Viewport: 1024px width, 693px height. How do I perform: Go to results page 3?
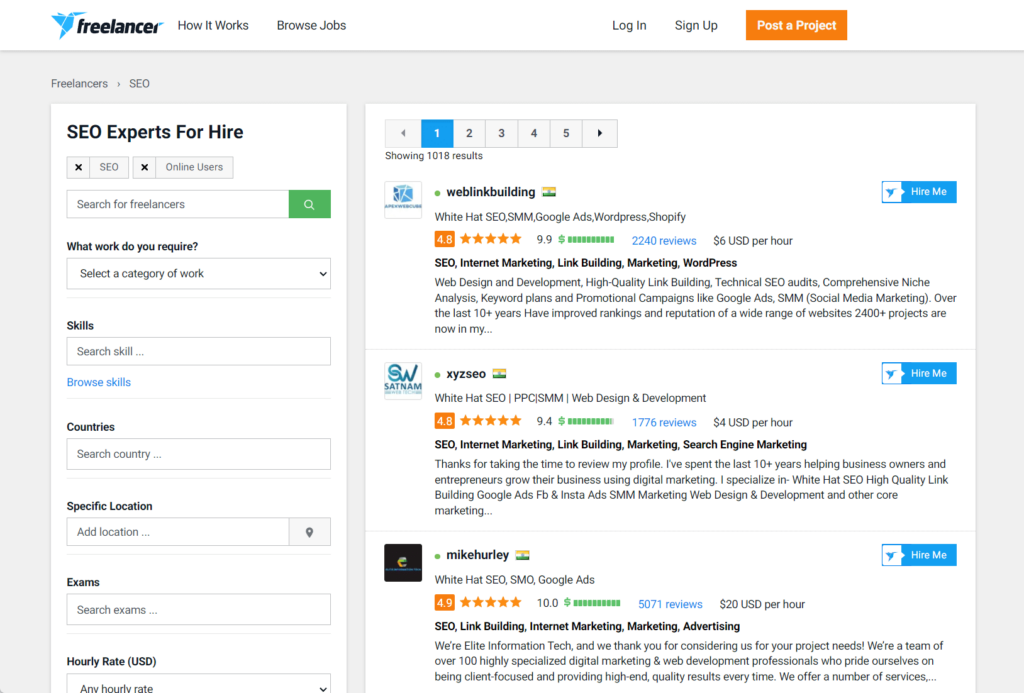502,133
